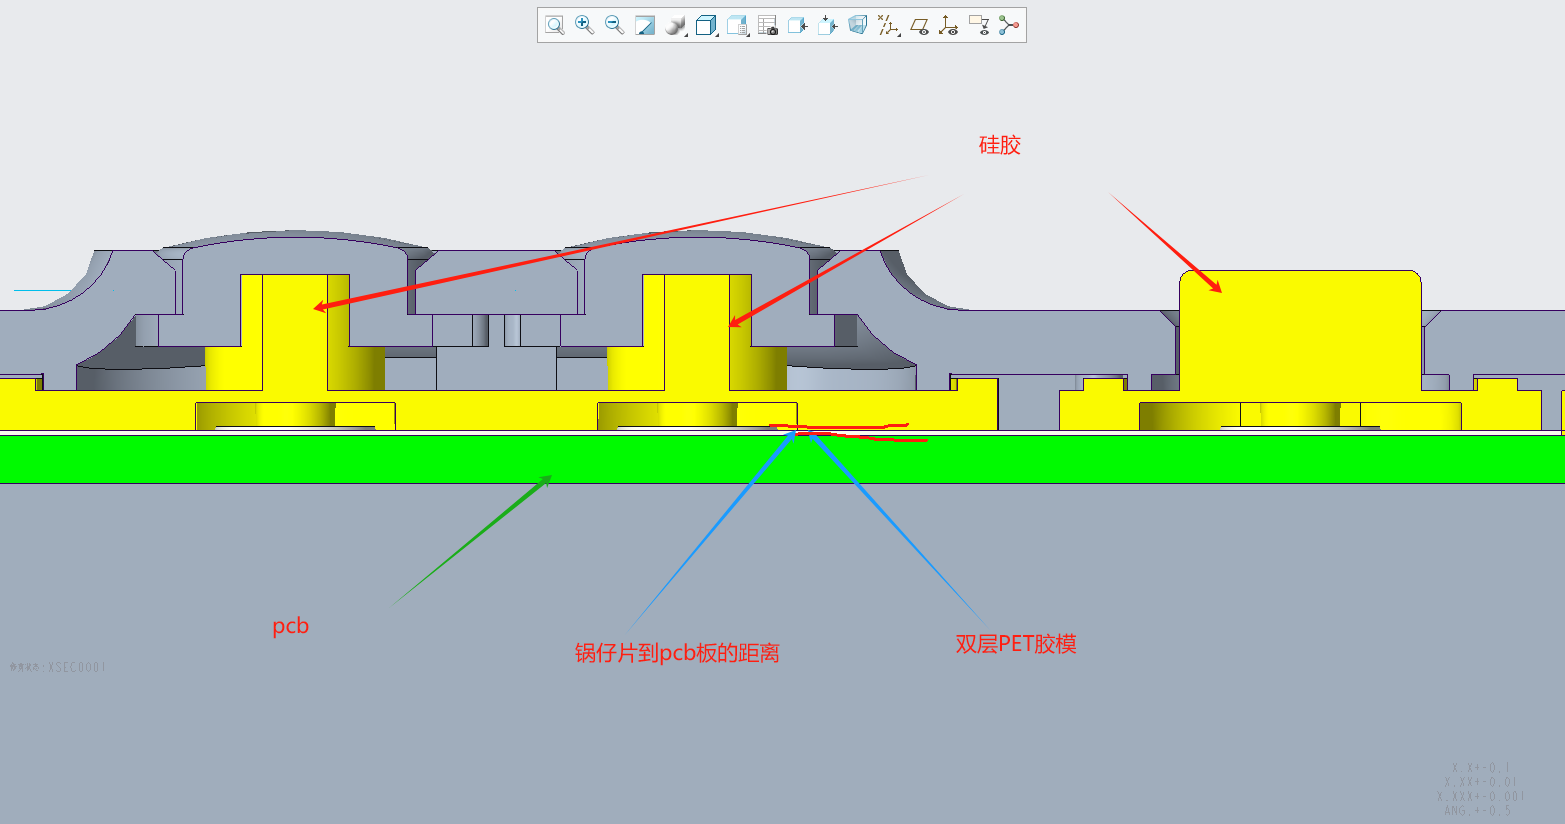Click the red "pcb" text label
1565x824 pixels.
coord(291,626)
